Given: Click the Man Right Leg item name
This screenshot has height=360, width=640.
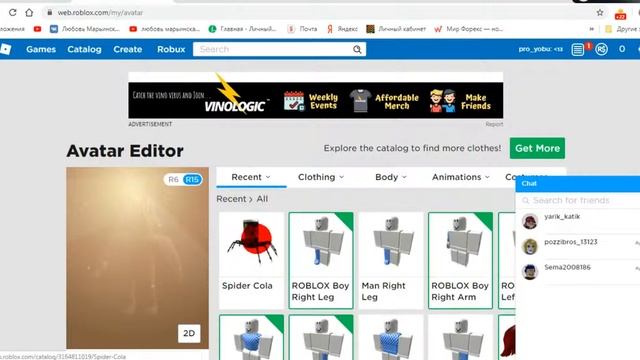Looking at the screenshot, I should pyautogui.click(x=383, y=291).
